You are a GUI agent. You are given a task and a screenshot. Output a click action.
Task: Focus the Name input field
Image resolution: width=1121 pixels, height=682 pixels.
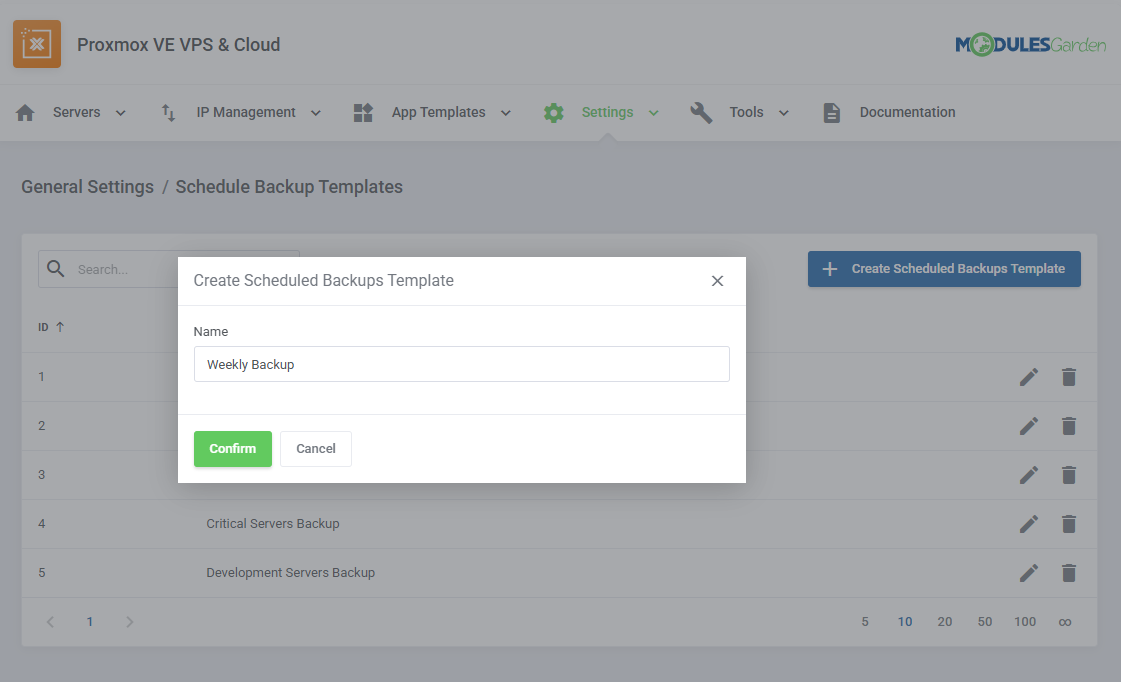tap(461, 365)
